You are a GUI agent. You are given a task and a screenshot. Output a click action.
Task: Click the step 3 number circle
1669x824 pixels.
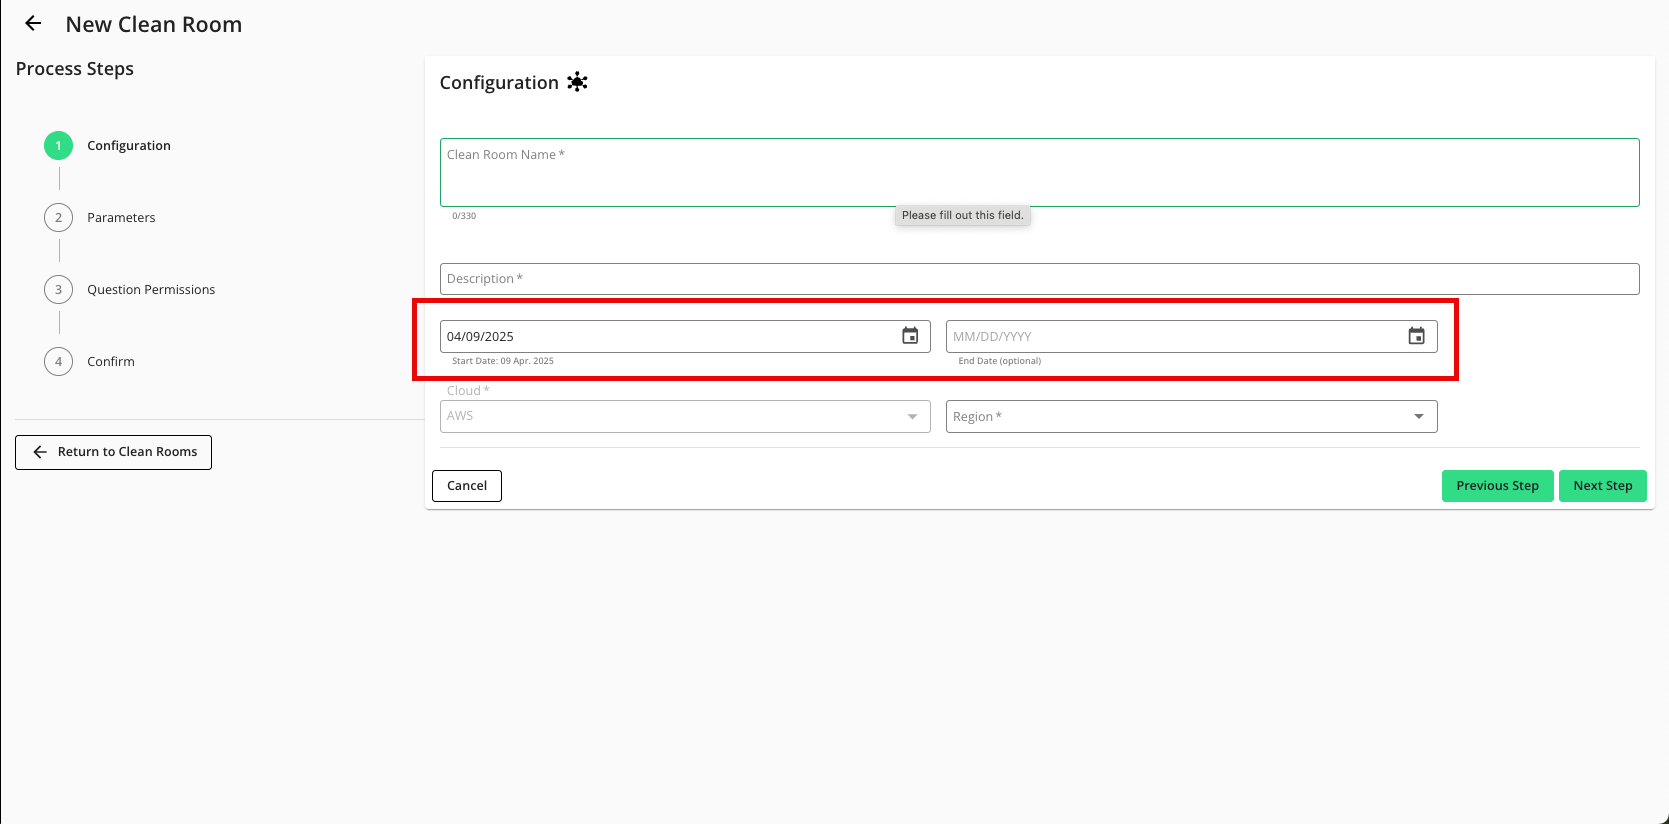point(58,290)
